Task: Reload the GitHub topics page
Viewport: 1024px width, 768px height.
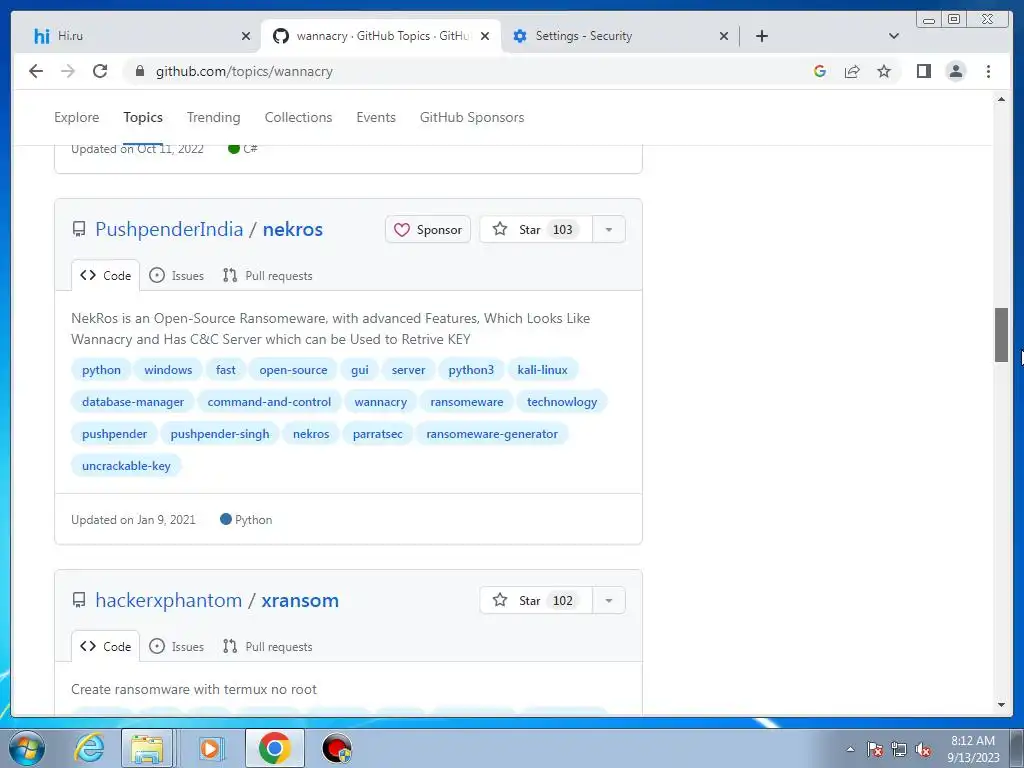Action: [100, 71]
